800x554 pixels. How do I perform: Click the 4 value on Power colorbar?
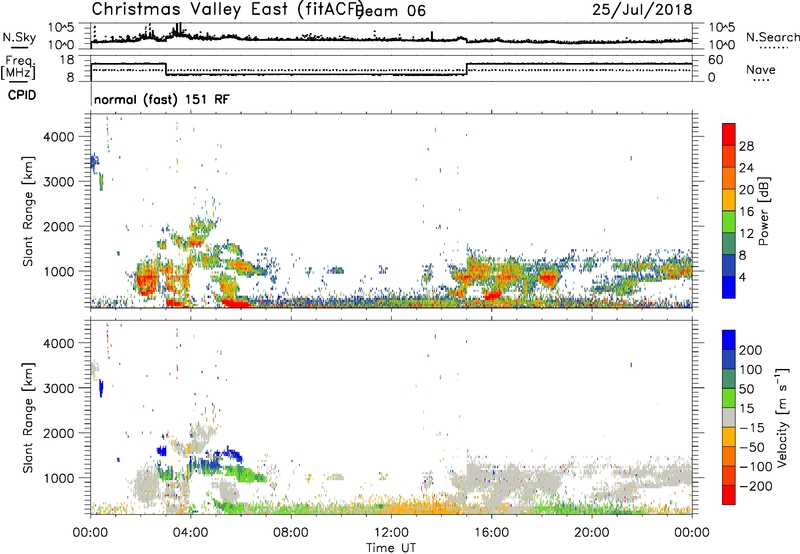742,277
